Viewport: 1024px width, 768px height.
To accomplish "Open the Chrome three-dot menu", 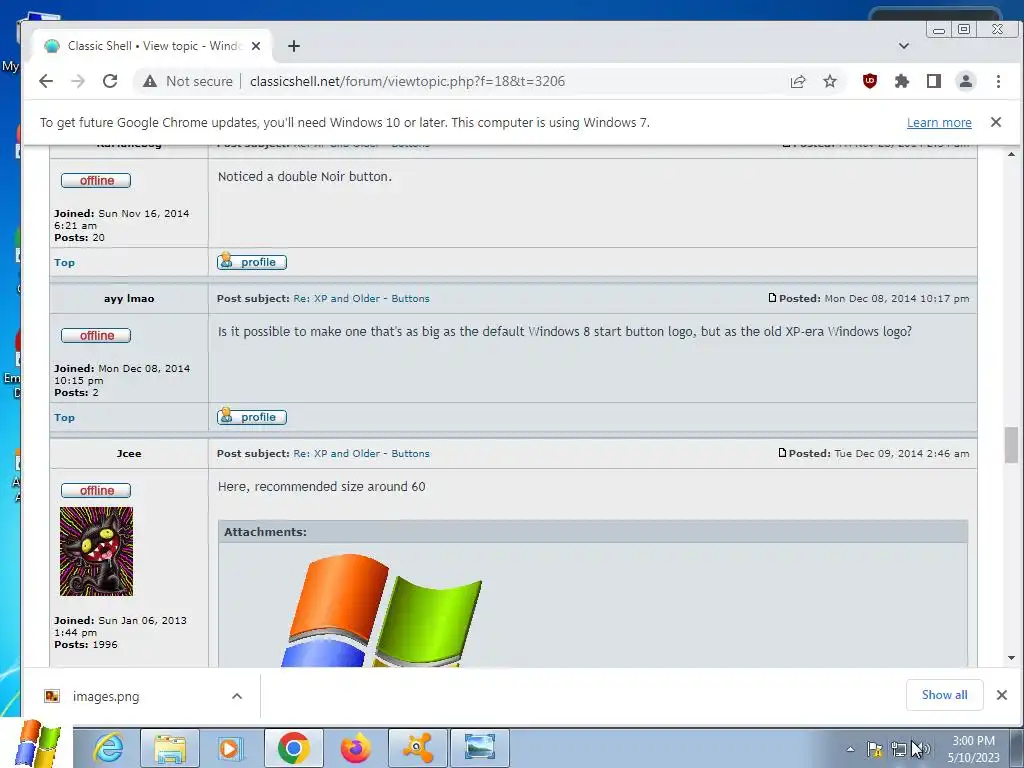I will (x=998, y=81).
